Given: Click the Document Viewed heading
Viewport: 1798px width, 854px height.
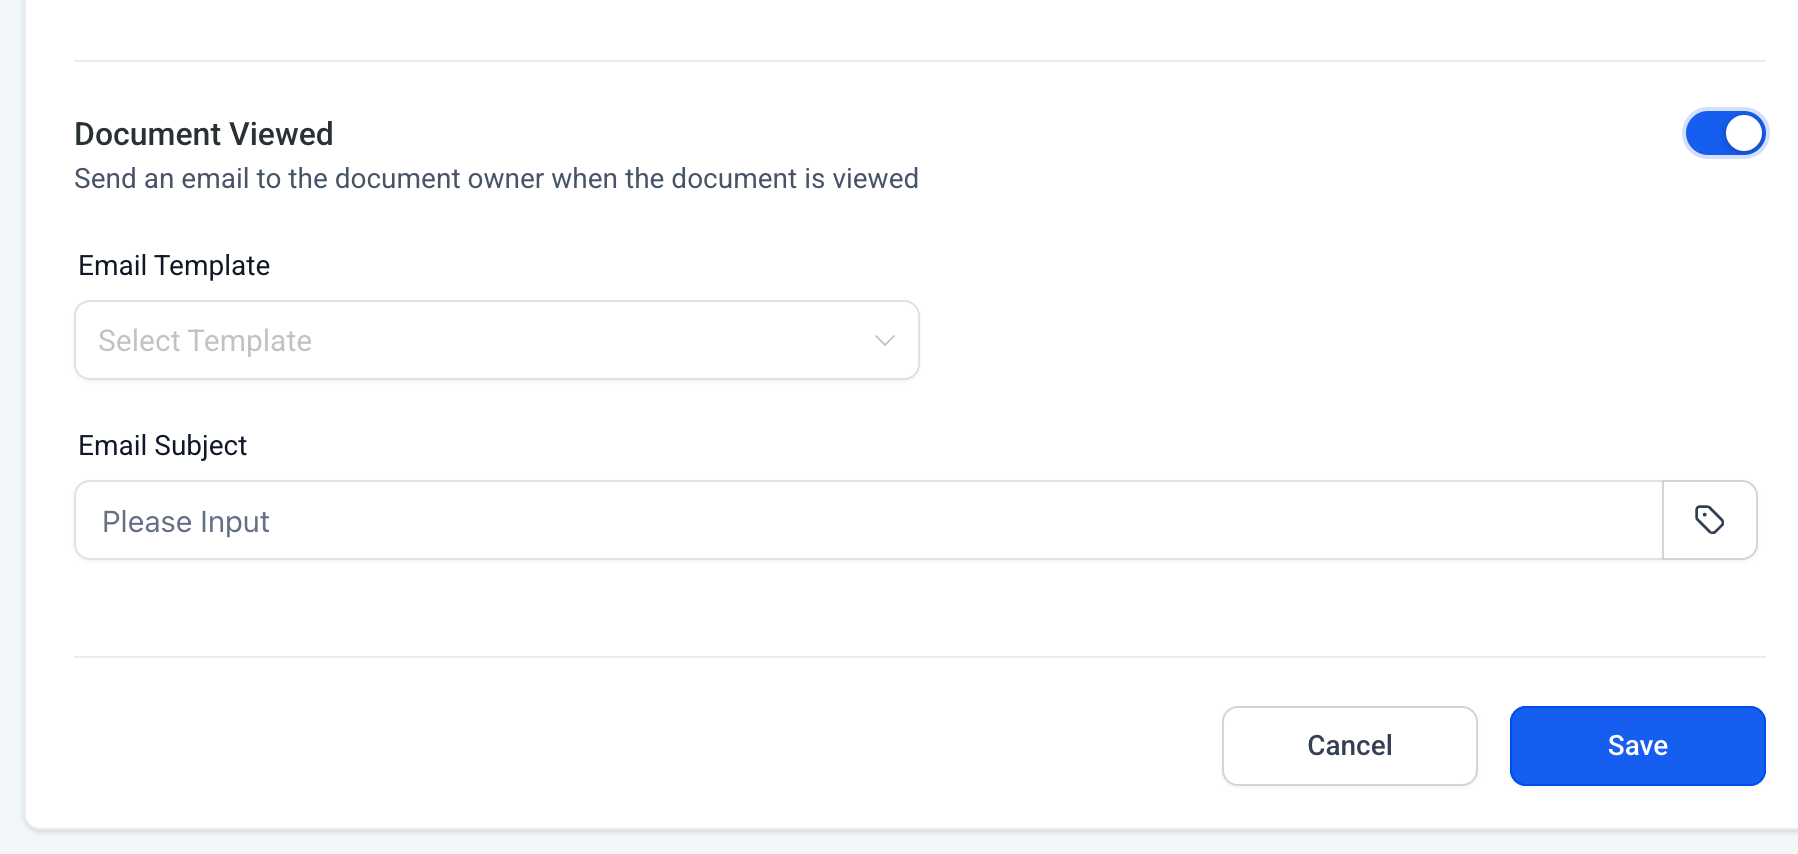Looking at the screenshot, I should 204,134.
